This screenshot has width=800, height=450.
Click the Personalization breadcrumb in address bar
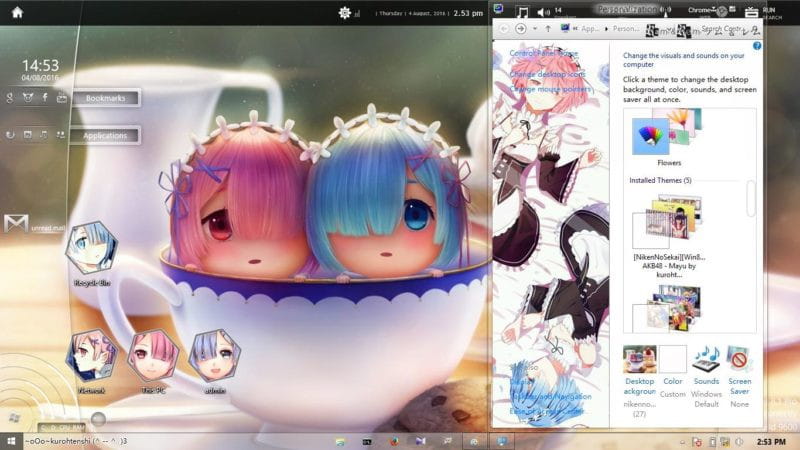(626, 29)
